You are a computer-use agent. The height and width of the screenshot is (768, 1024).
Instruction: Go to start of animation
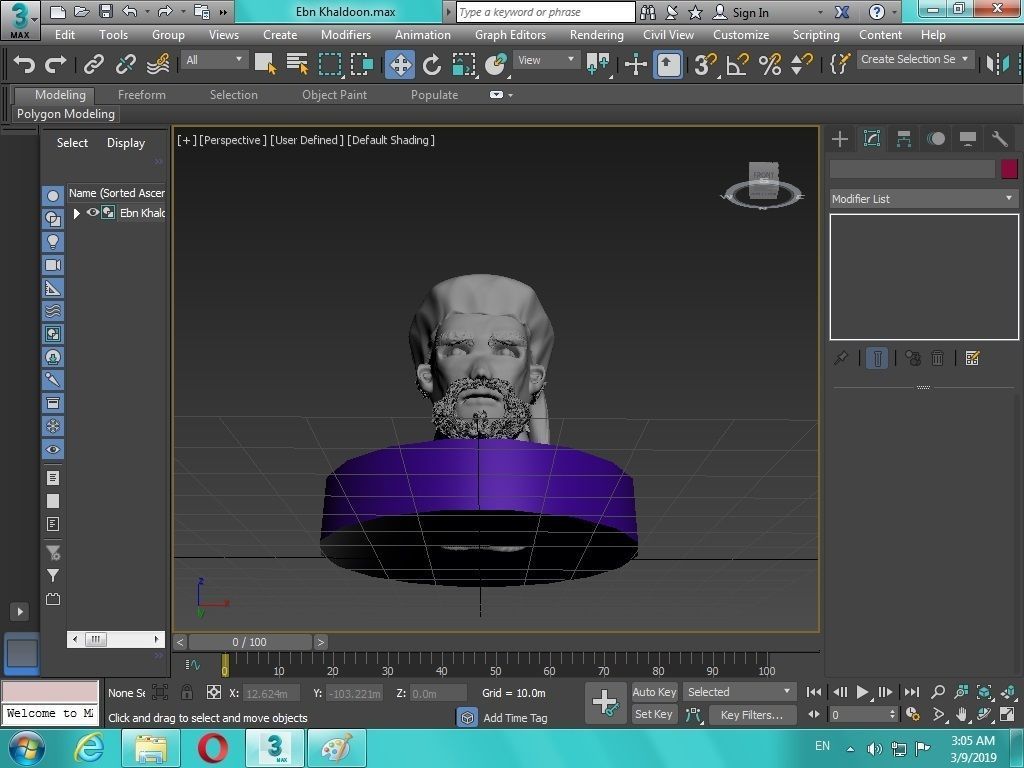point(814,692)
